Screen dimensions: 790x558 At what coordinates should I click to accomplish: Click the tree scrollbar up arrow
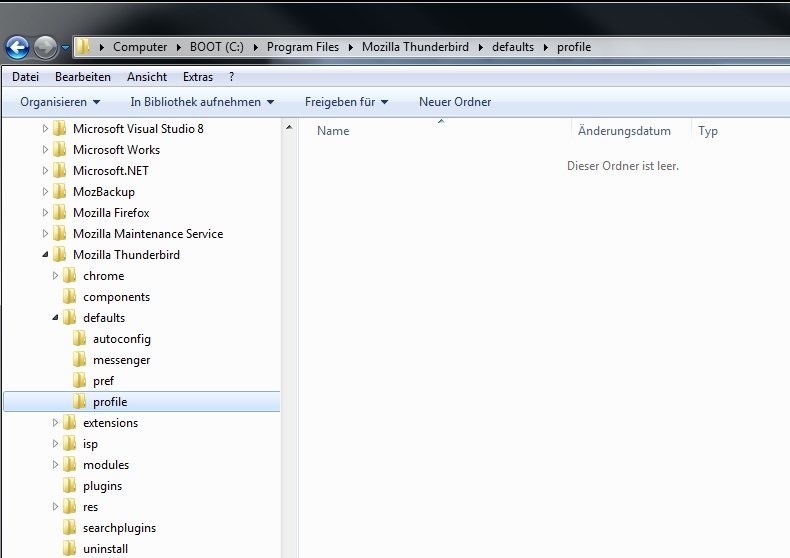(289, 127)
